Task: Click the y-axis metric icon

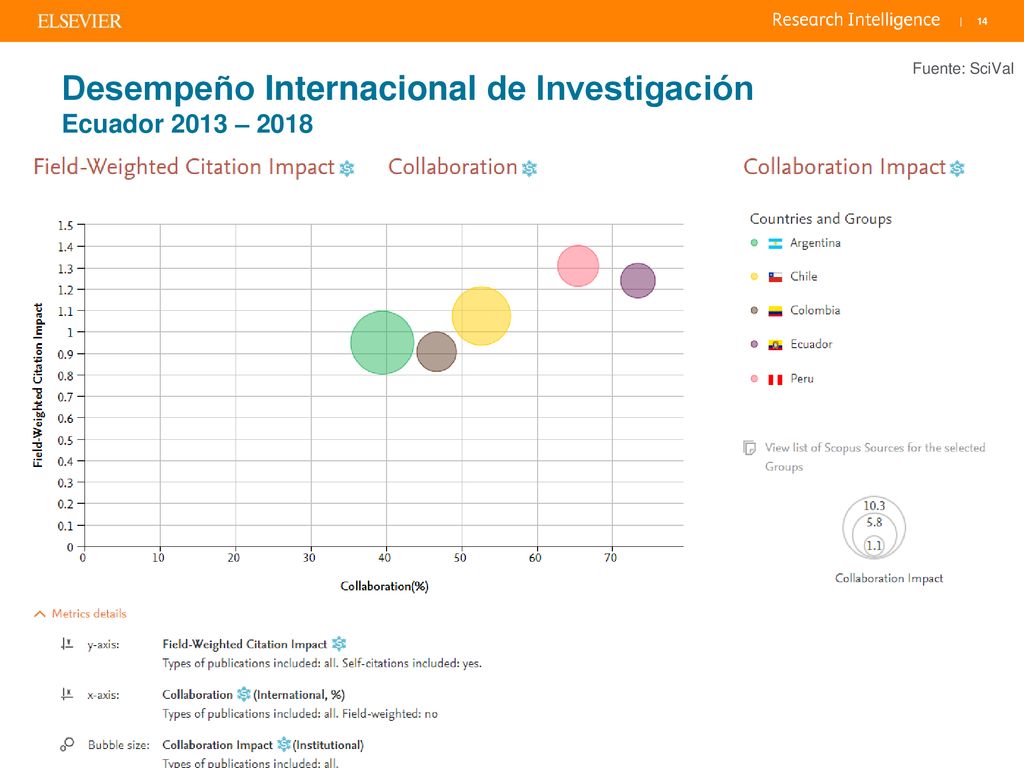Action: [67, 644]
